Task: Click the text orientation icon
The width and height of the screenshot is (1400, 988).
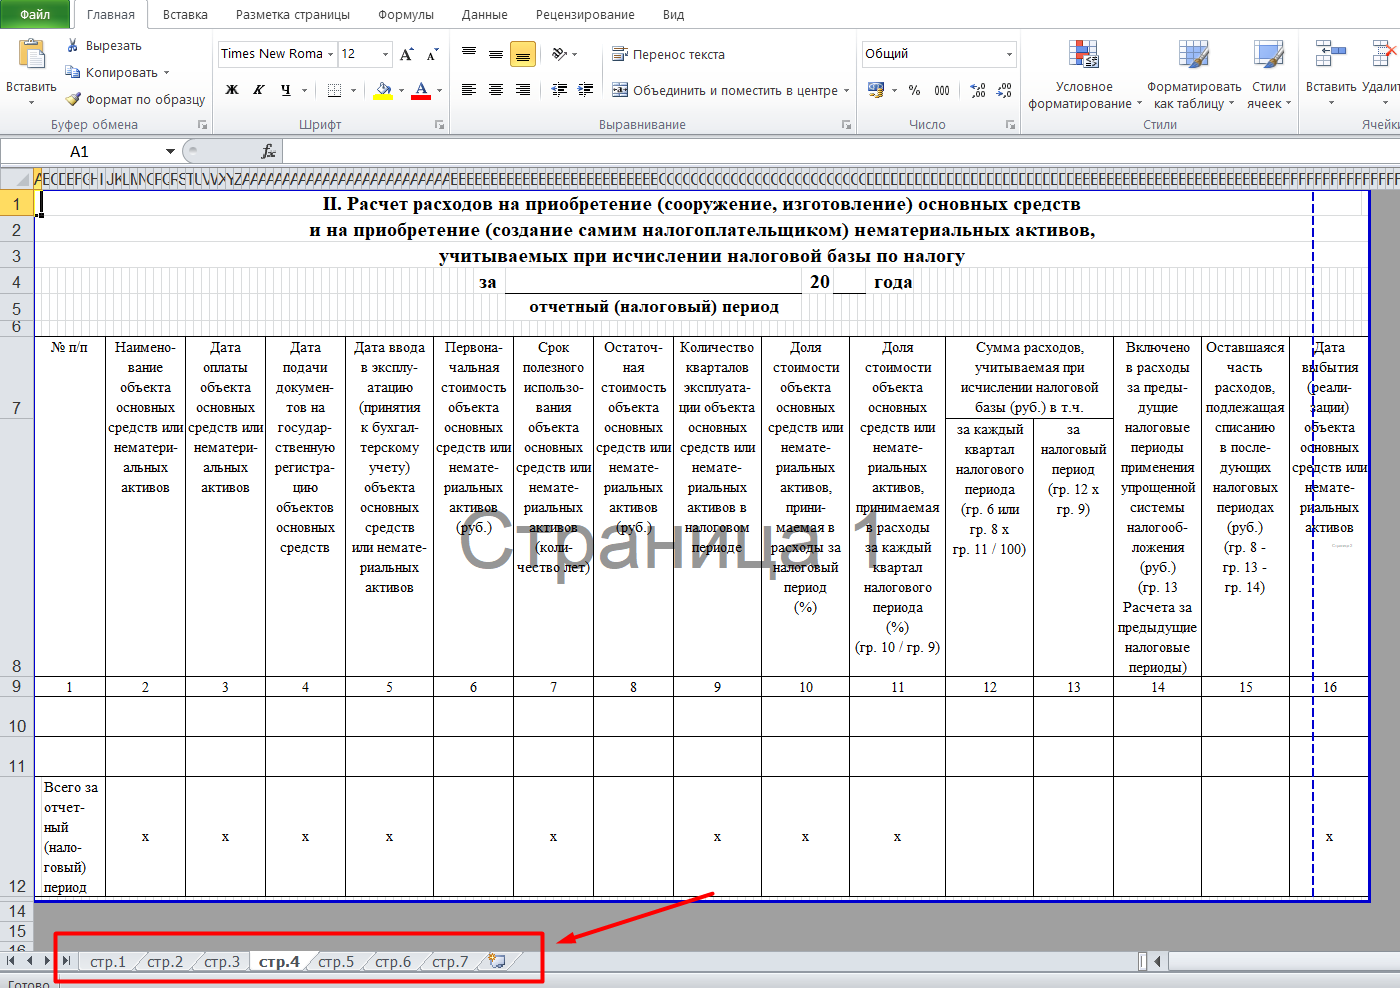Action: click(x=560, y=53)
